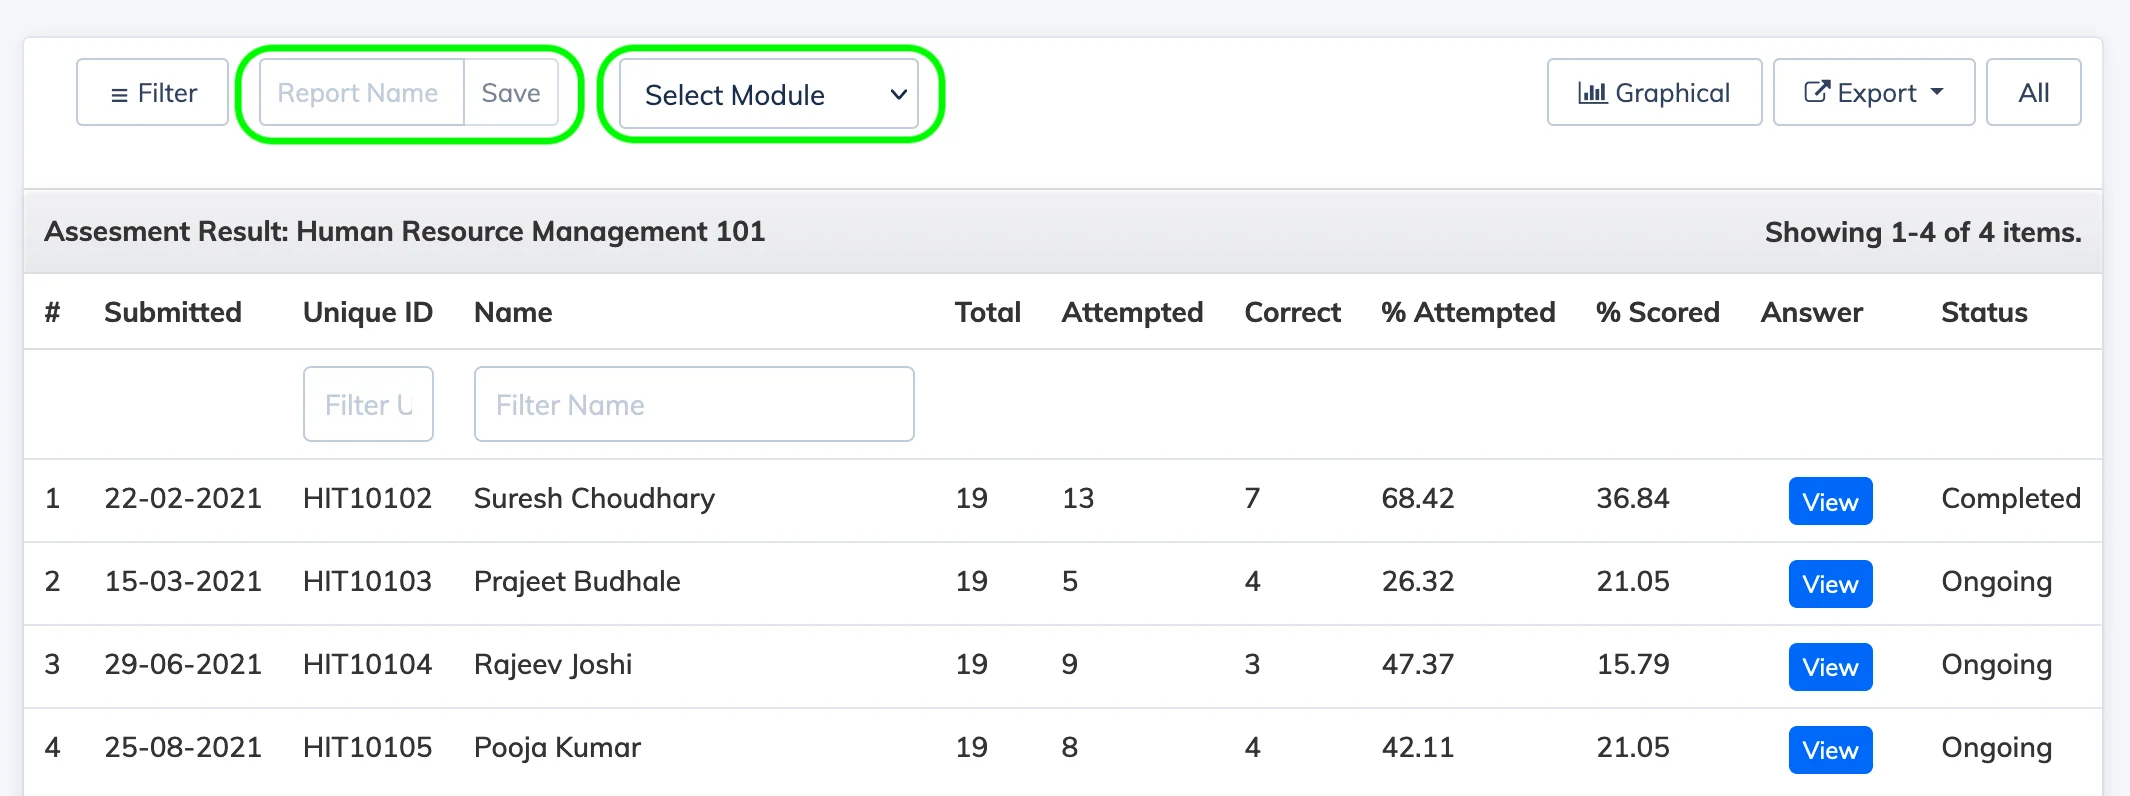Viewport: 2130px width, 796px height.
Task: Click the Filter Name field
Action: (x=694, y=404)
